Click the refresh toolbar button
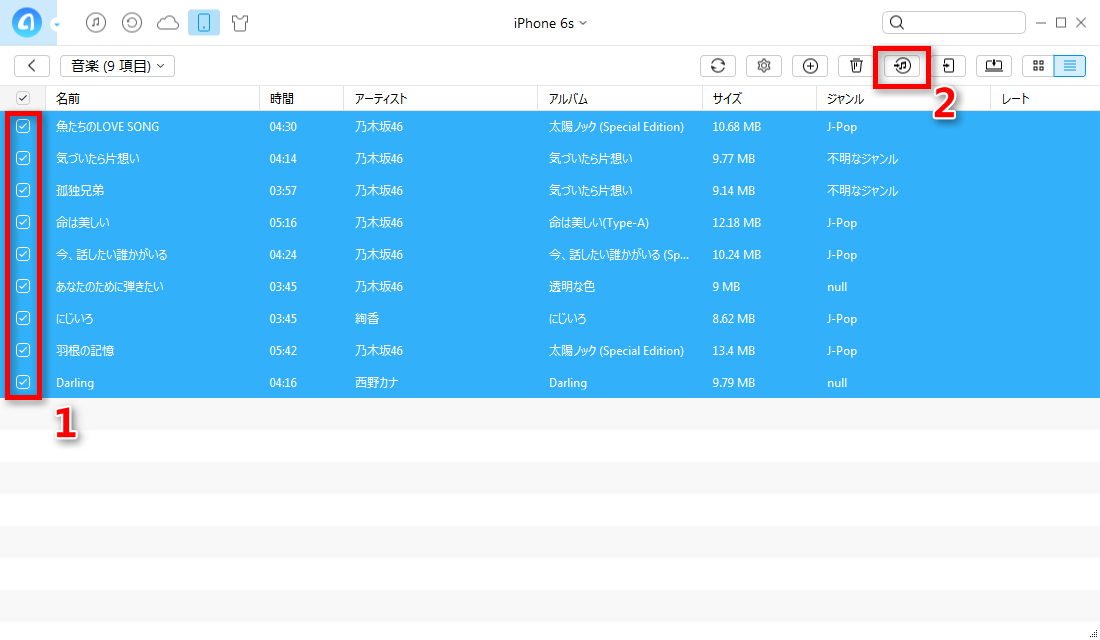This screenshot has width=1100, height=640. click(x=718, y=66)
